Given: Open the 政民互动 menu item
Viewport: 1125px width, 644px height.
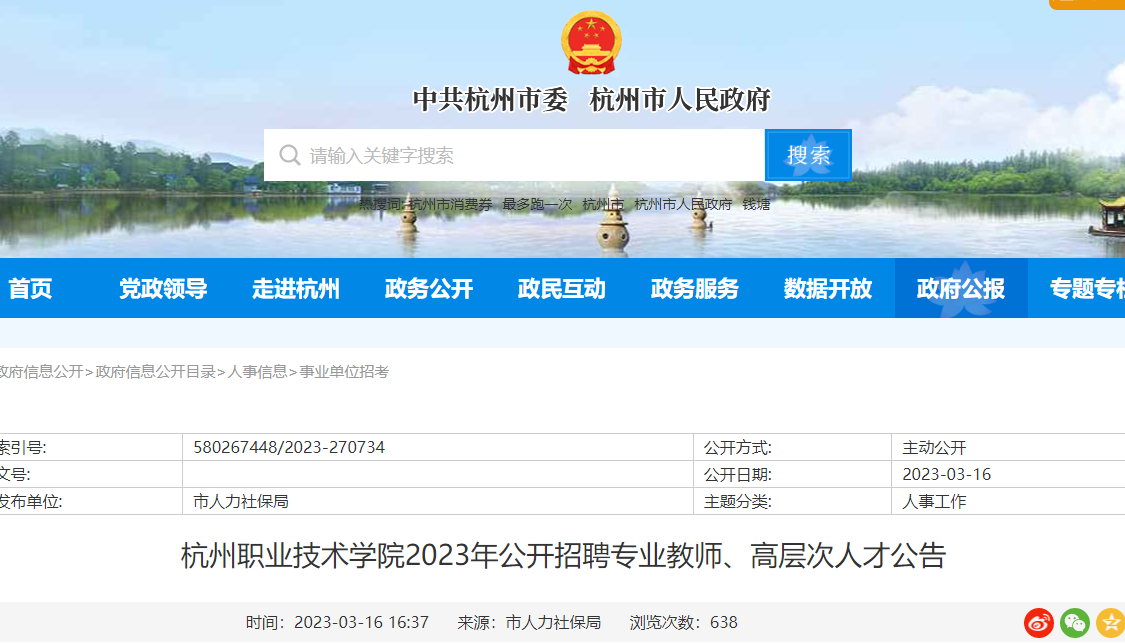Looking at the screenshot, I should coord(562,288).
